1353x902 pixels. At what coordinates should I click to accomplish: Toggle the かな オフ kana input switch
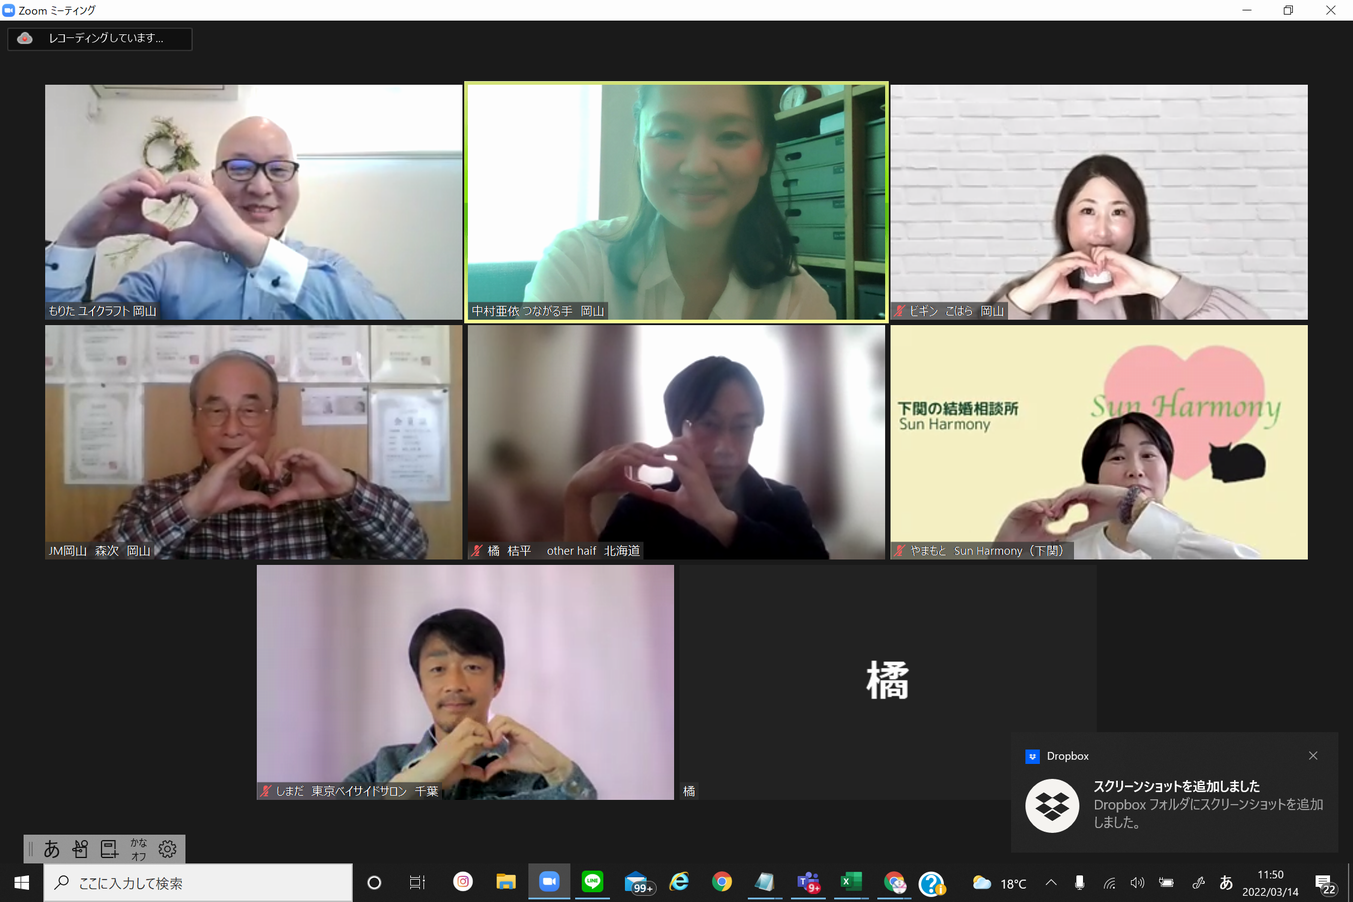coord(138,849)
